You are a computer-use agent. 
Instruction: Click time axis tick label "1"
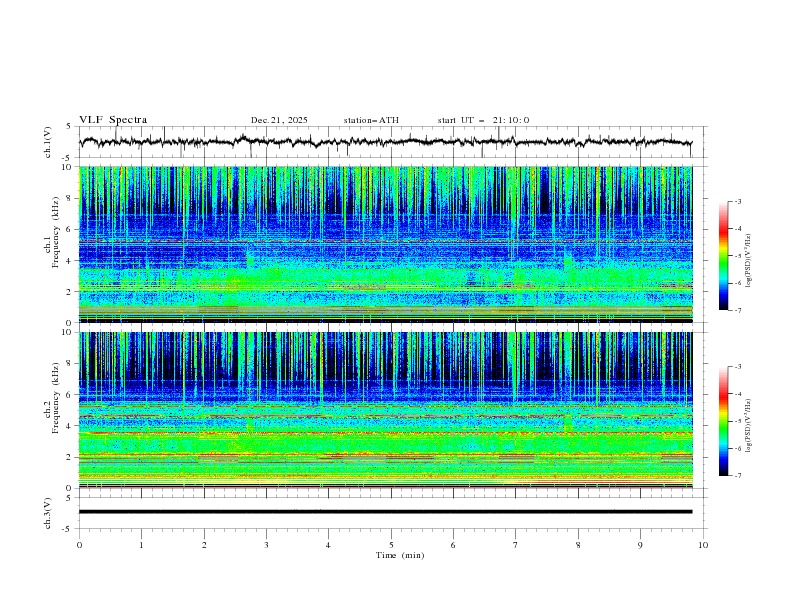point(141,545)
